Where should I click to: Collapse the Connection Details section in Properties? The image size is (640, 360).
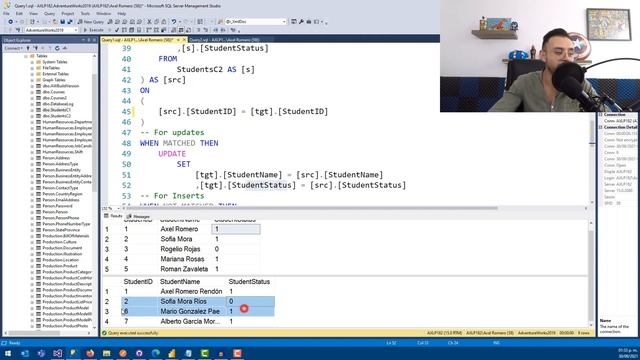pyautogui.click(x=601, y=127)
